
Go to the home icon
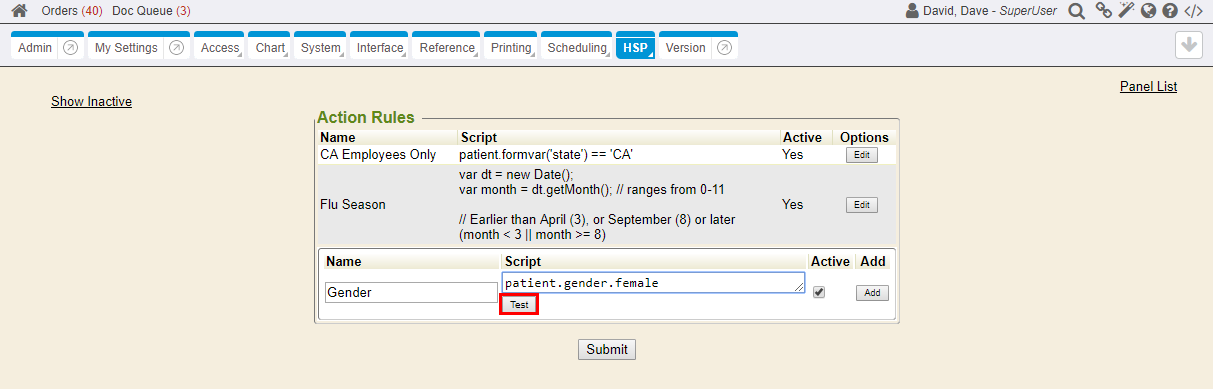19,11
